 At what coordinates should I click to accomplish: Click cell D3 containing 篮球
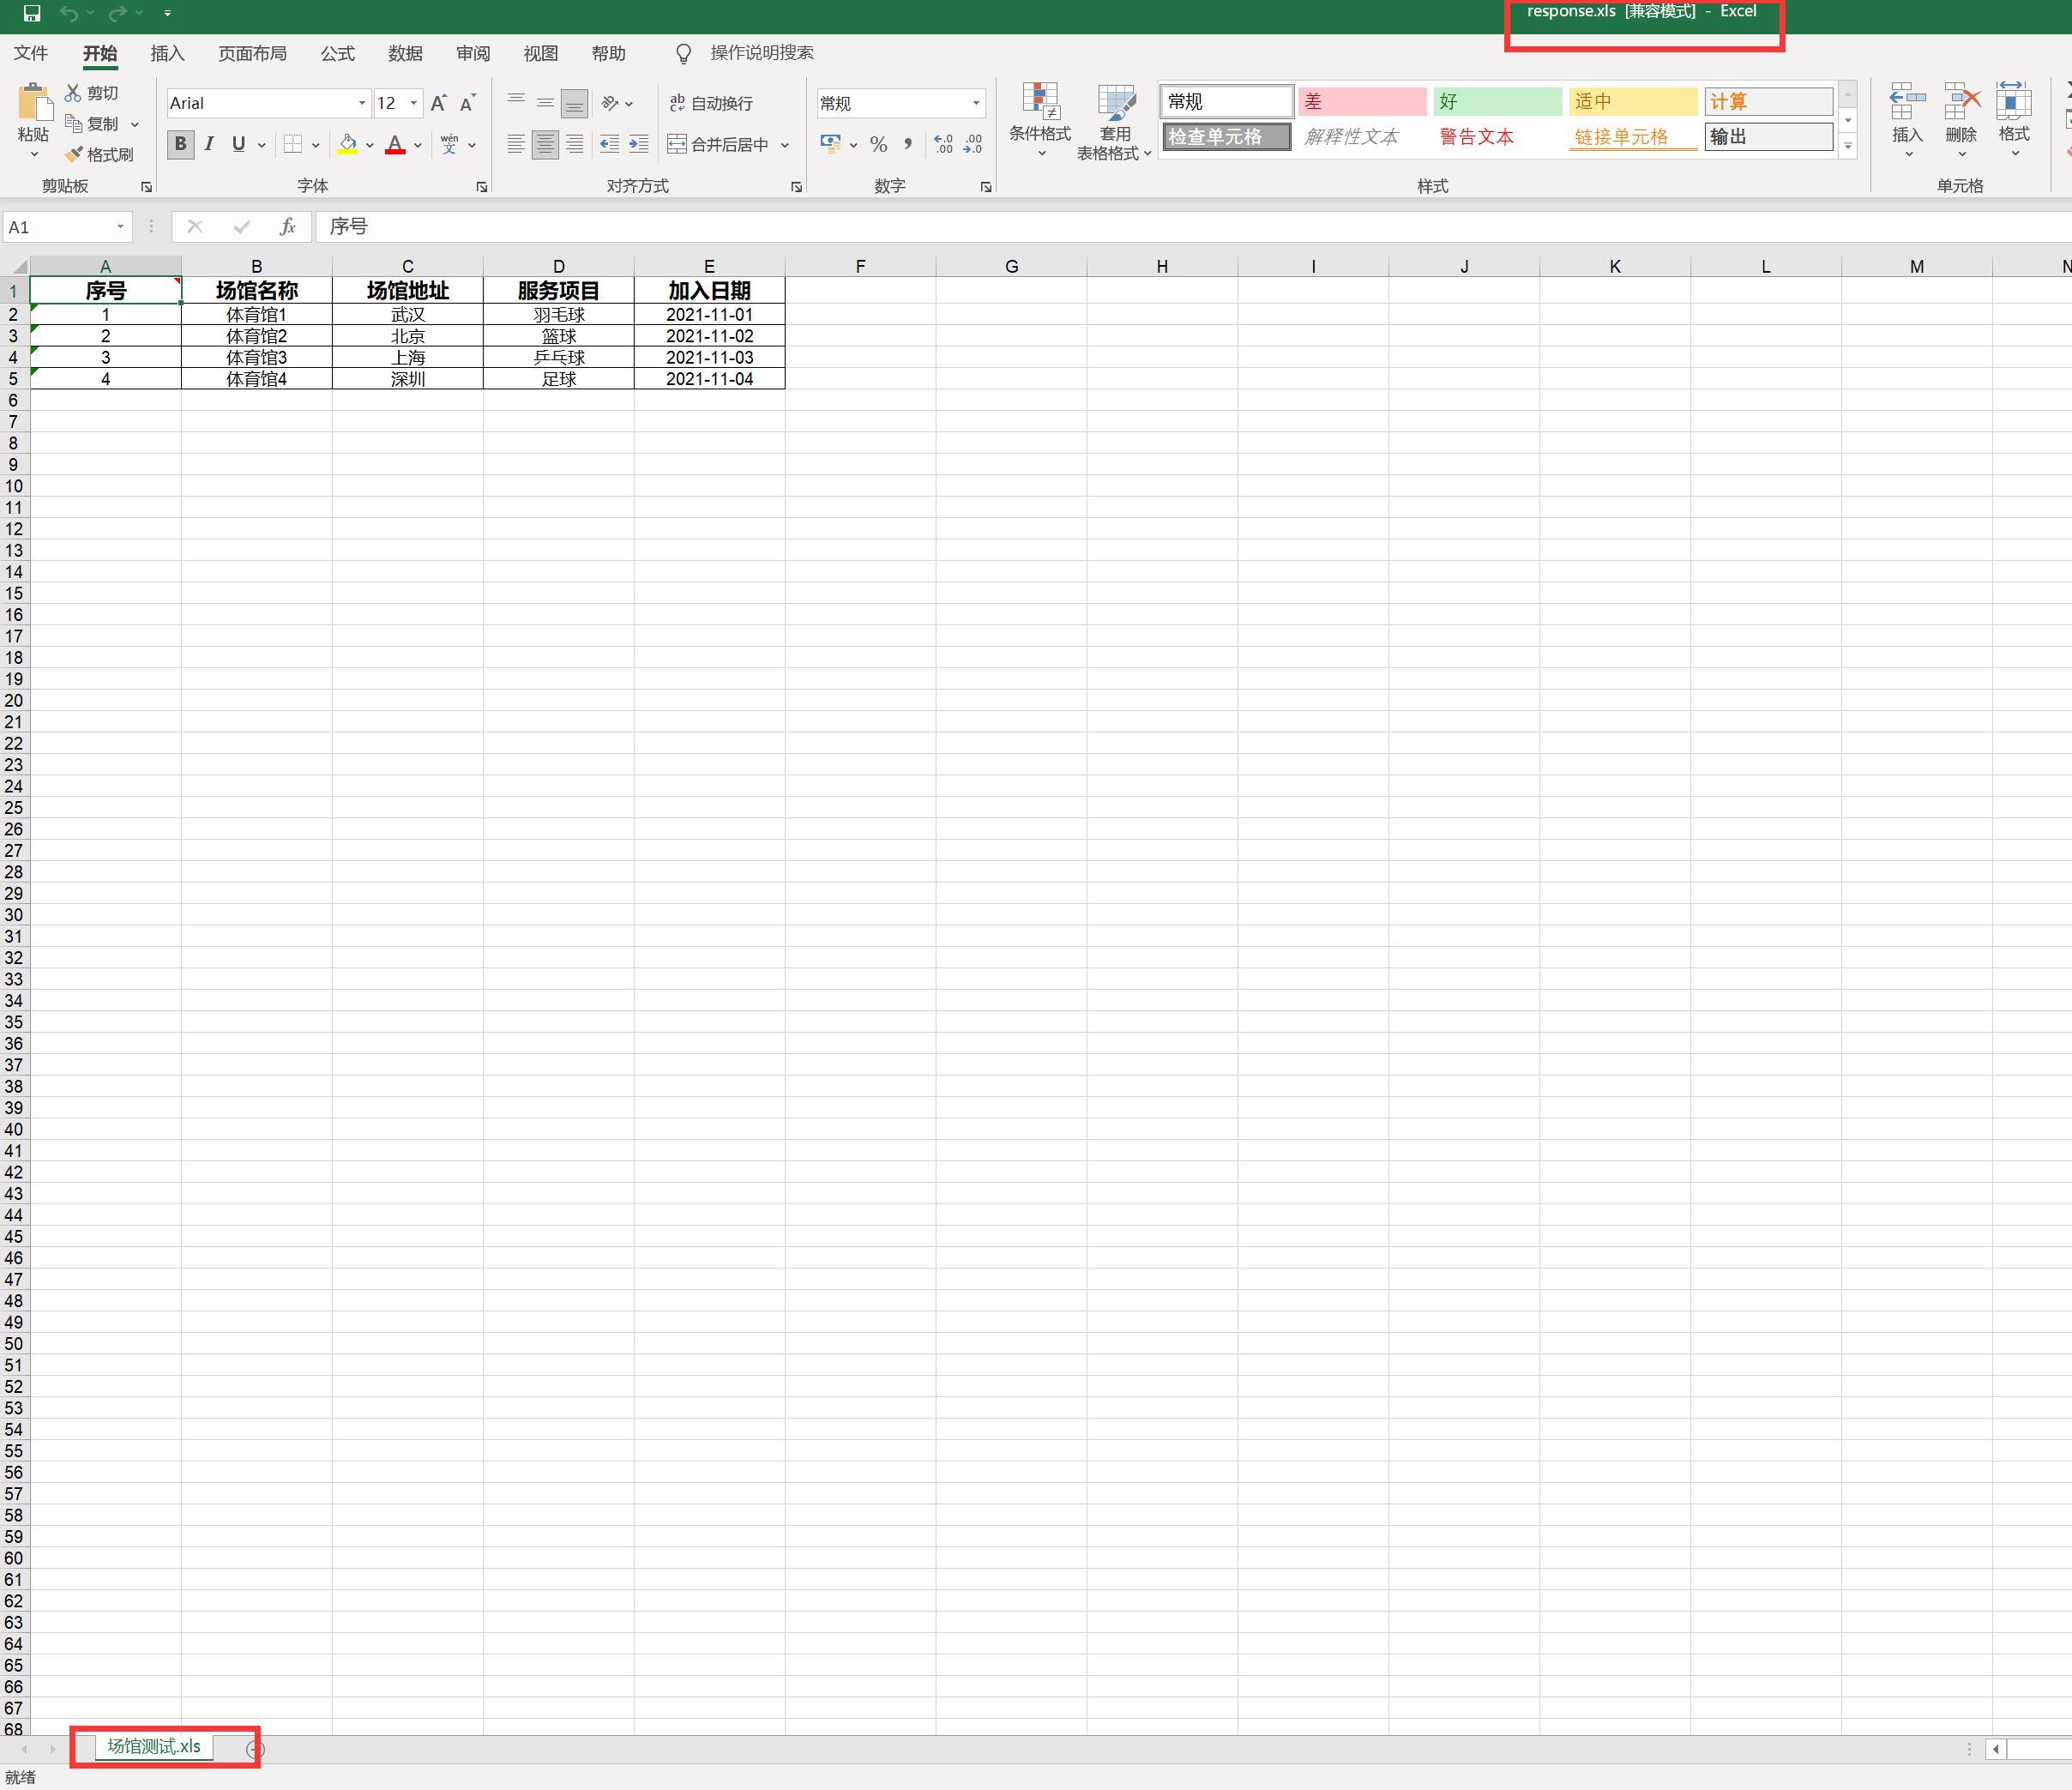coord(558,336)
